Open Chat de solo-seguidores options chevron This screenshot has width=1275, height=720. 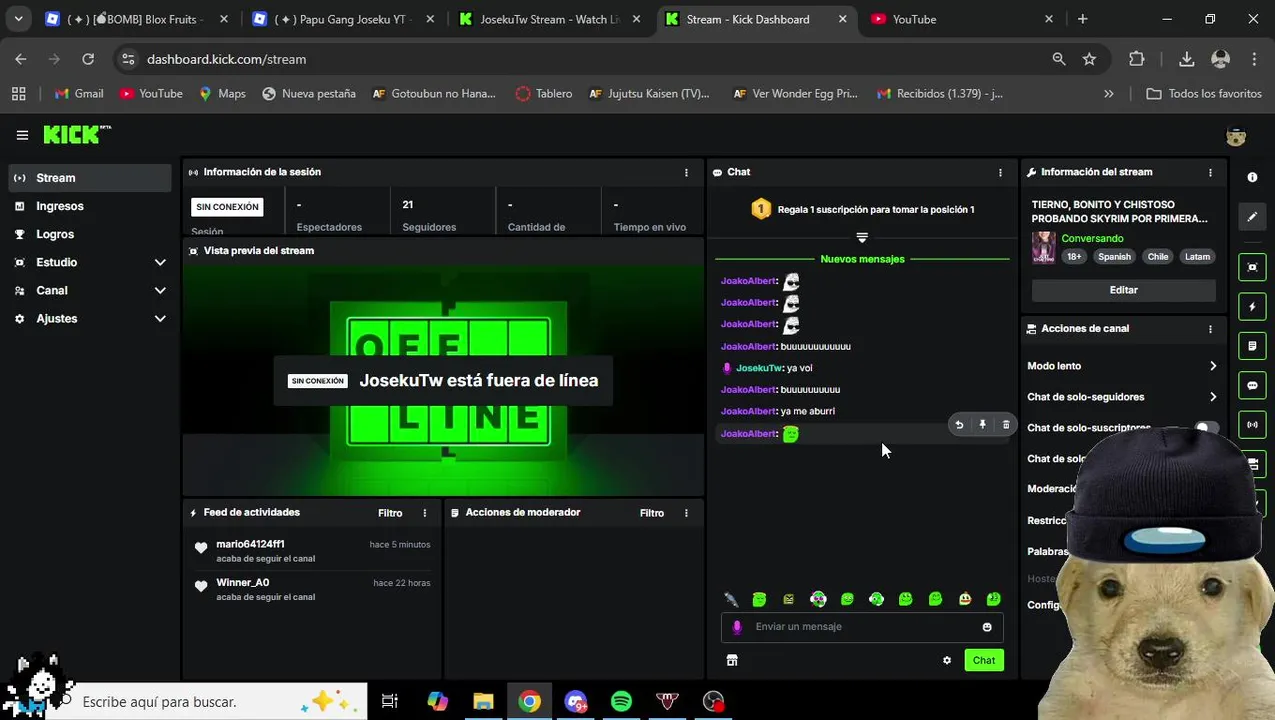[x=1213, y=397]
